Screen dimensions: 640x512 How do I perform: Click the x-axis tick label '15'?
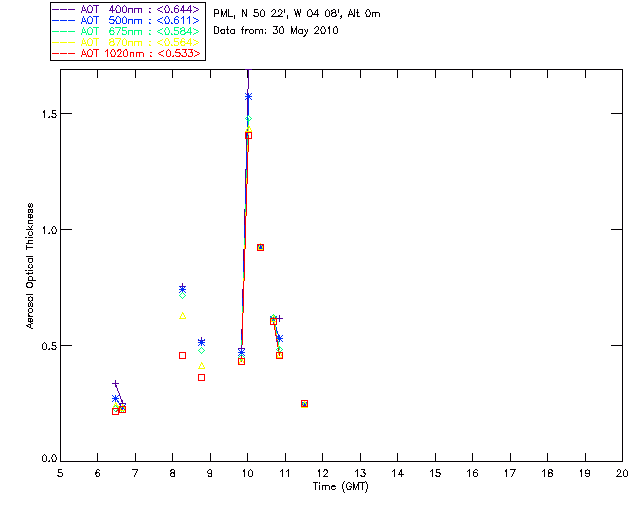tap(435, 473)
